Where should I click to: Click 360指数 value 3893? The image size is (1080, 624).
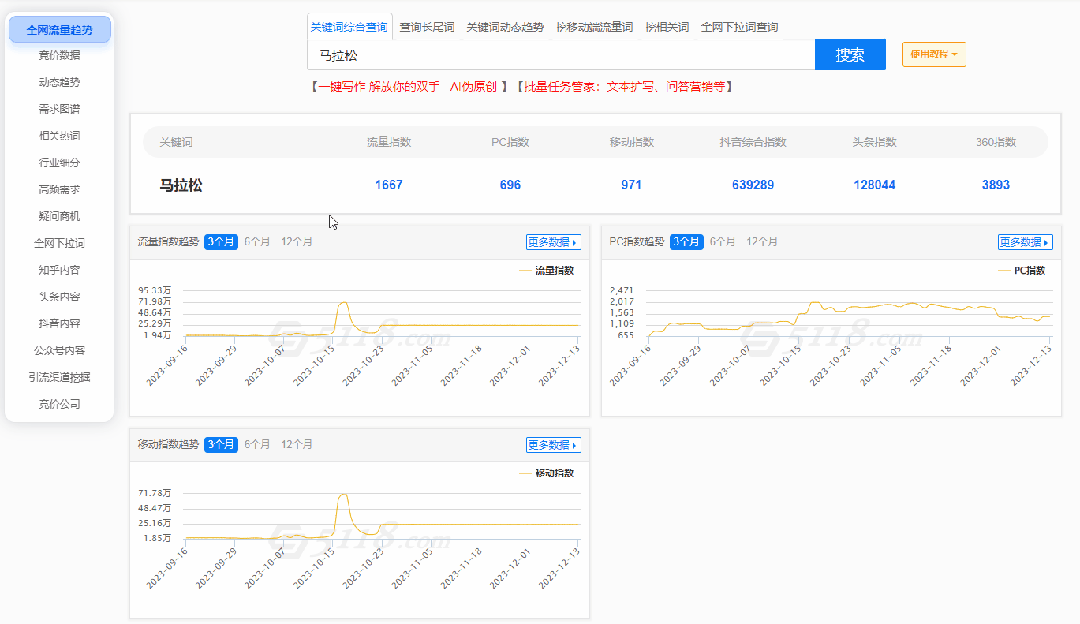click(995, 185)
